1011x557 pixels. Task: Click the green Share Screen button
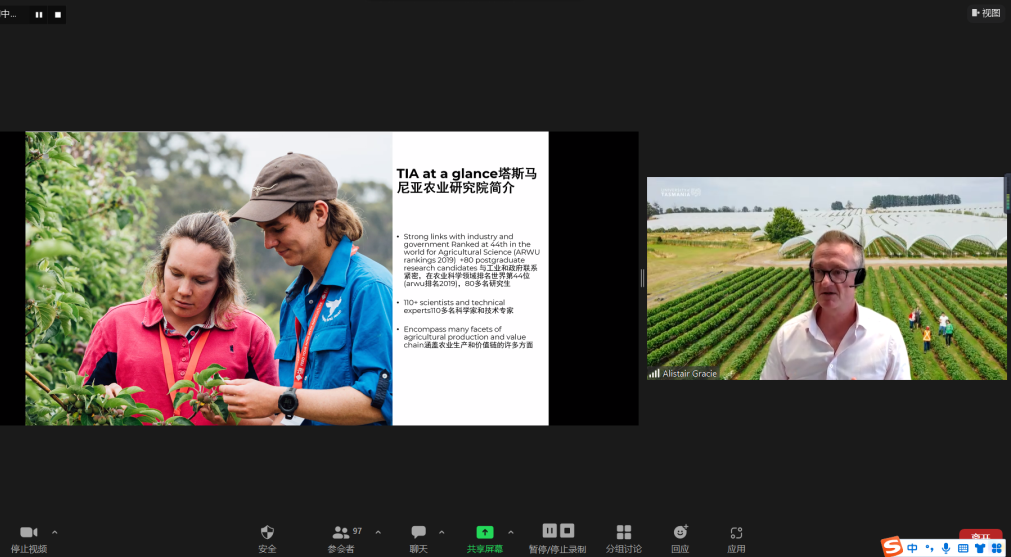[485, 533]
